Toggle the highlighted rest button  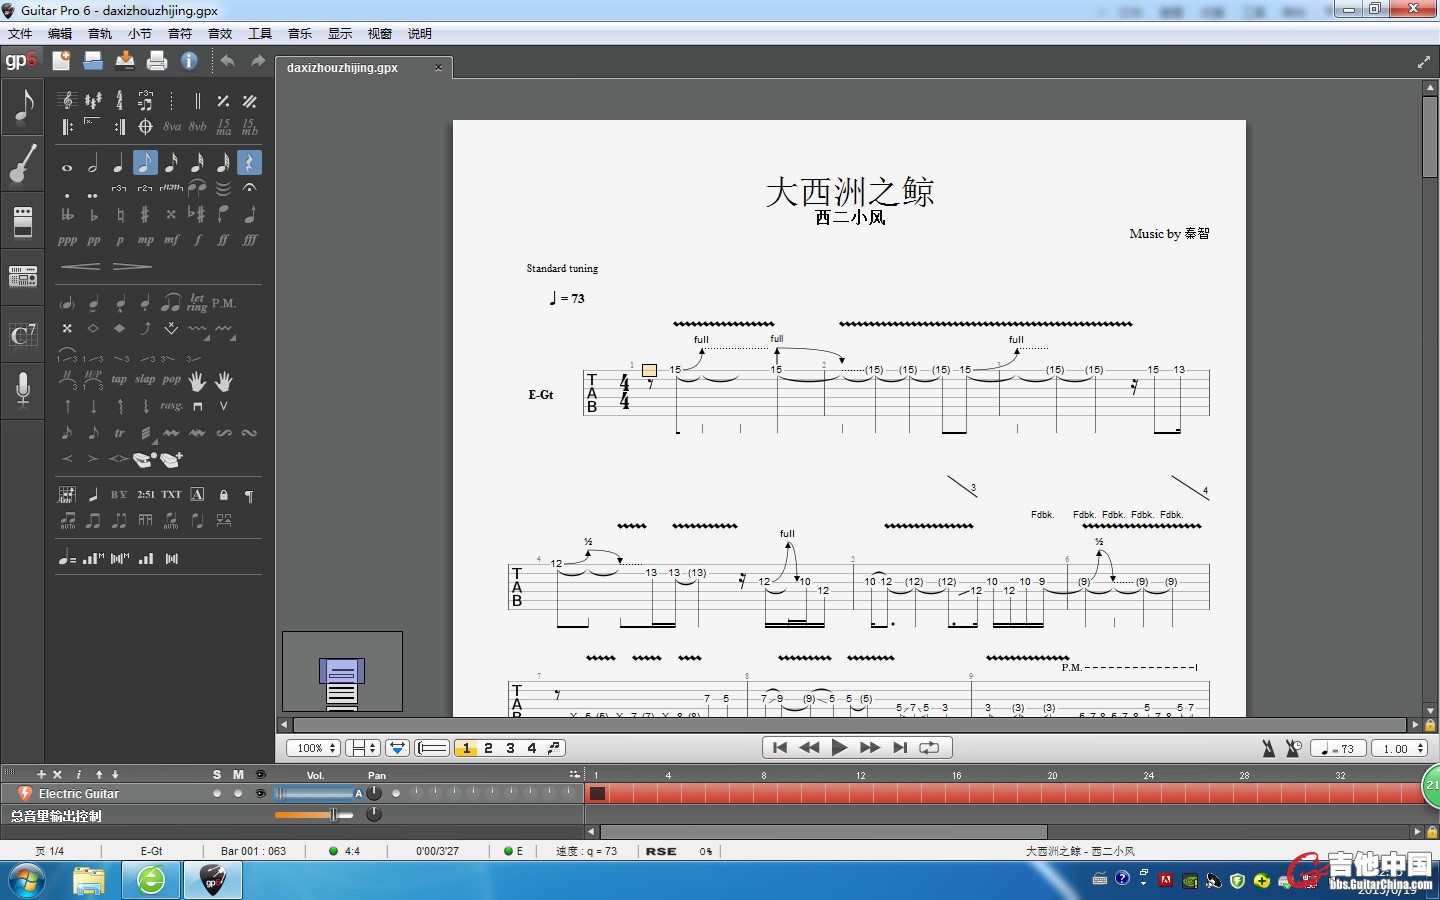(x=249, y=163)
